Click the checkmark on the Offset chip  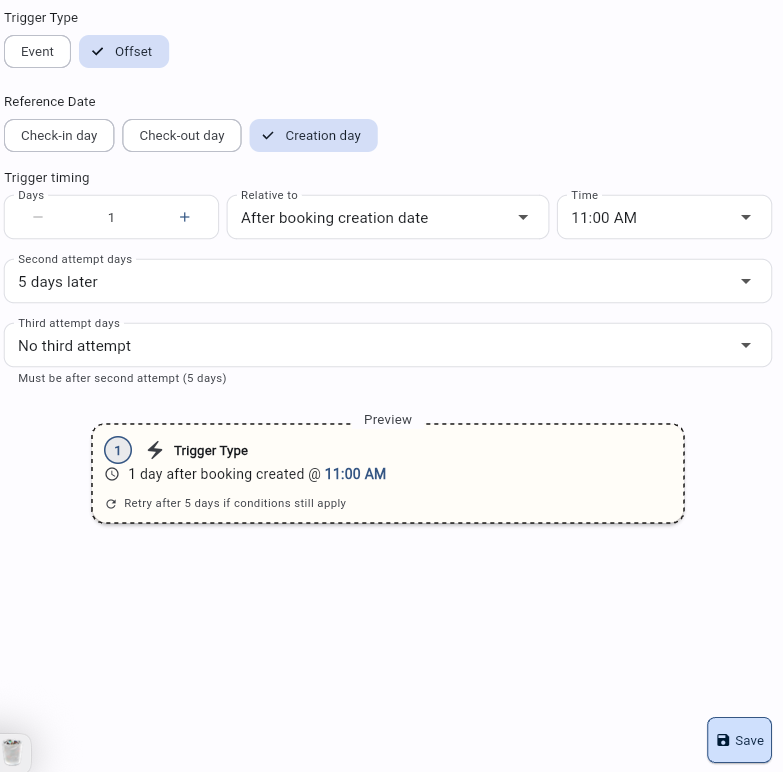pyautogui.click(x=98, y=52)
